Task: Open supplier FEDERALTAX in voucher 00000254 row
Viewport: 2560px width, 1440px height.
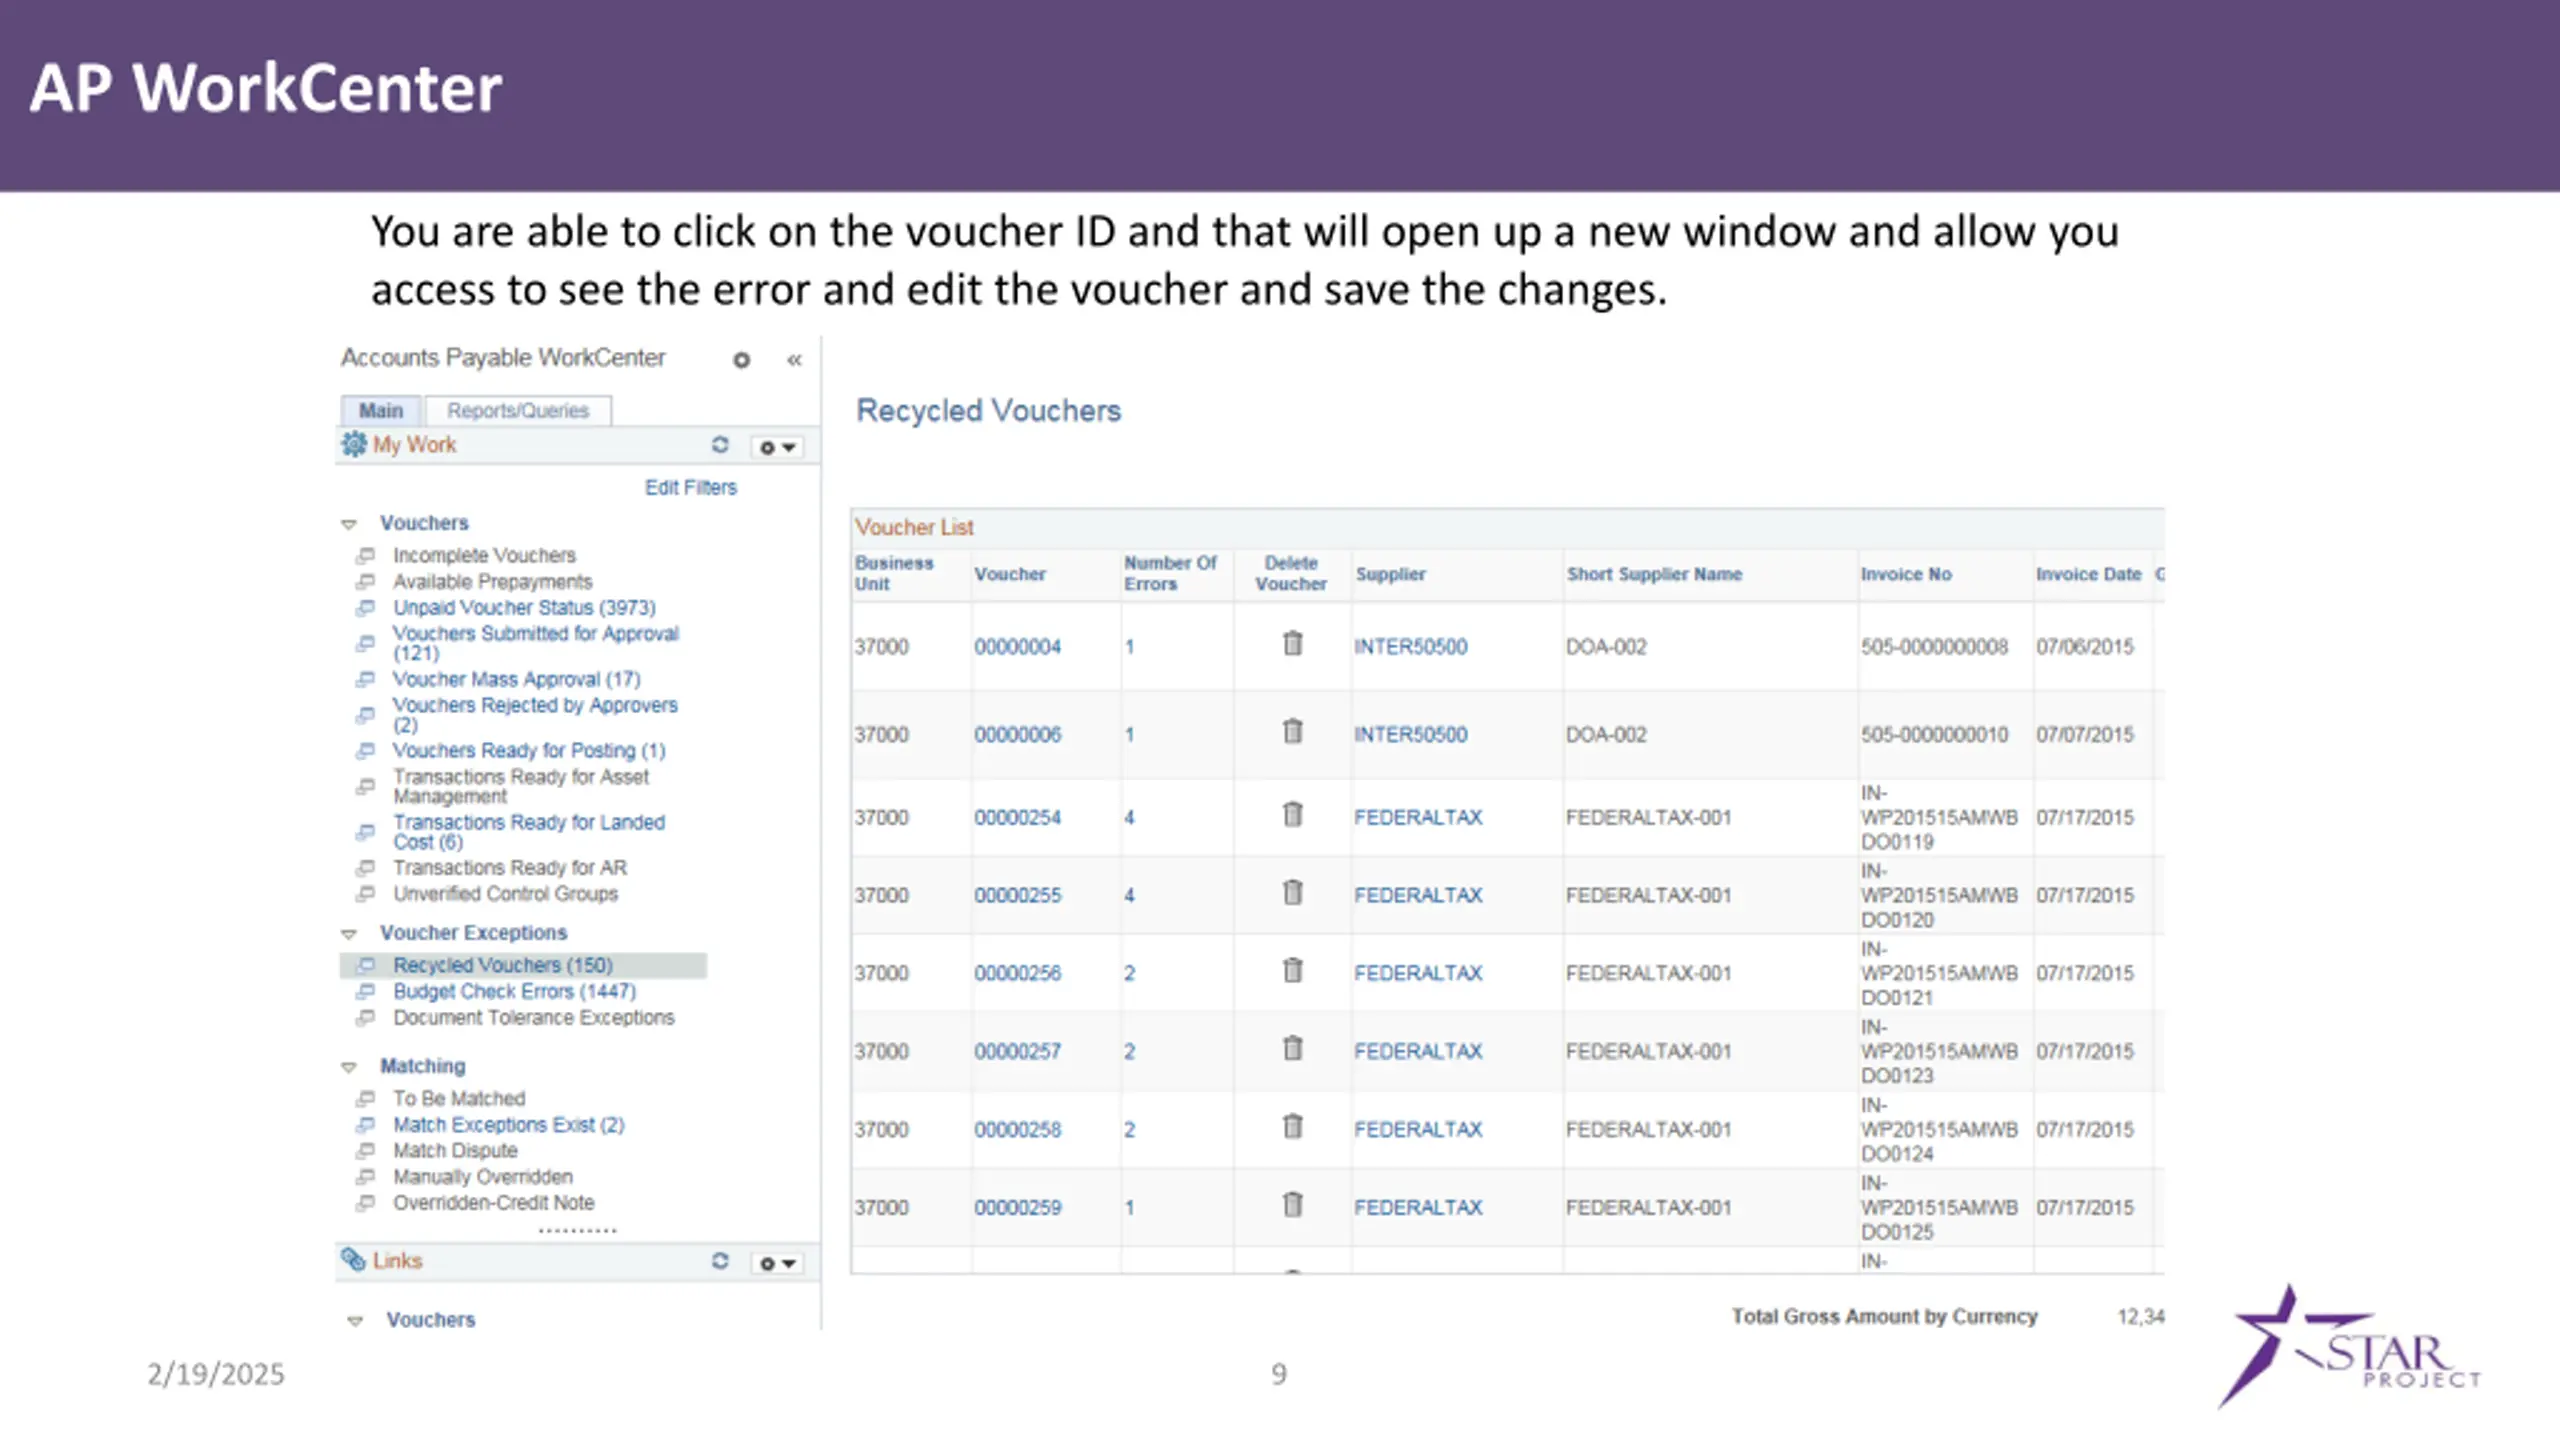Action: pyautogui.click(x=1418, y=818)
